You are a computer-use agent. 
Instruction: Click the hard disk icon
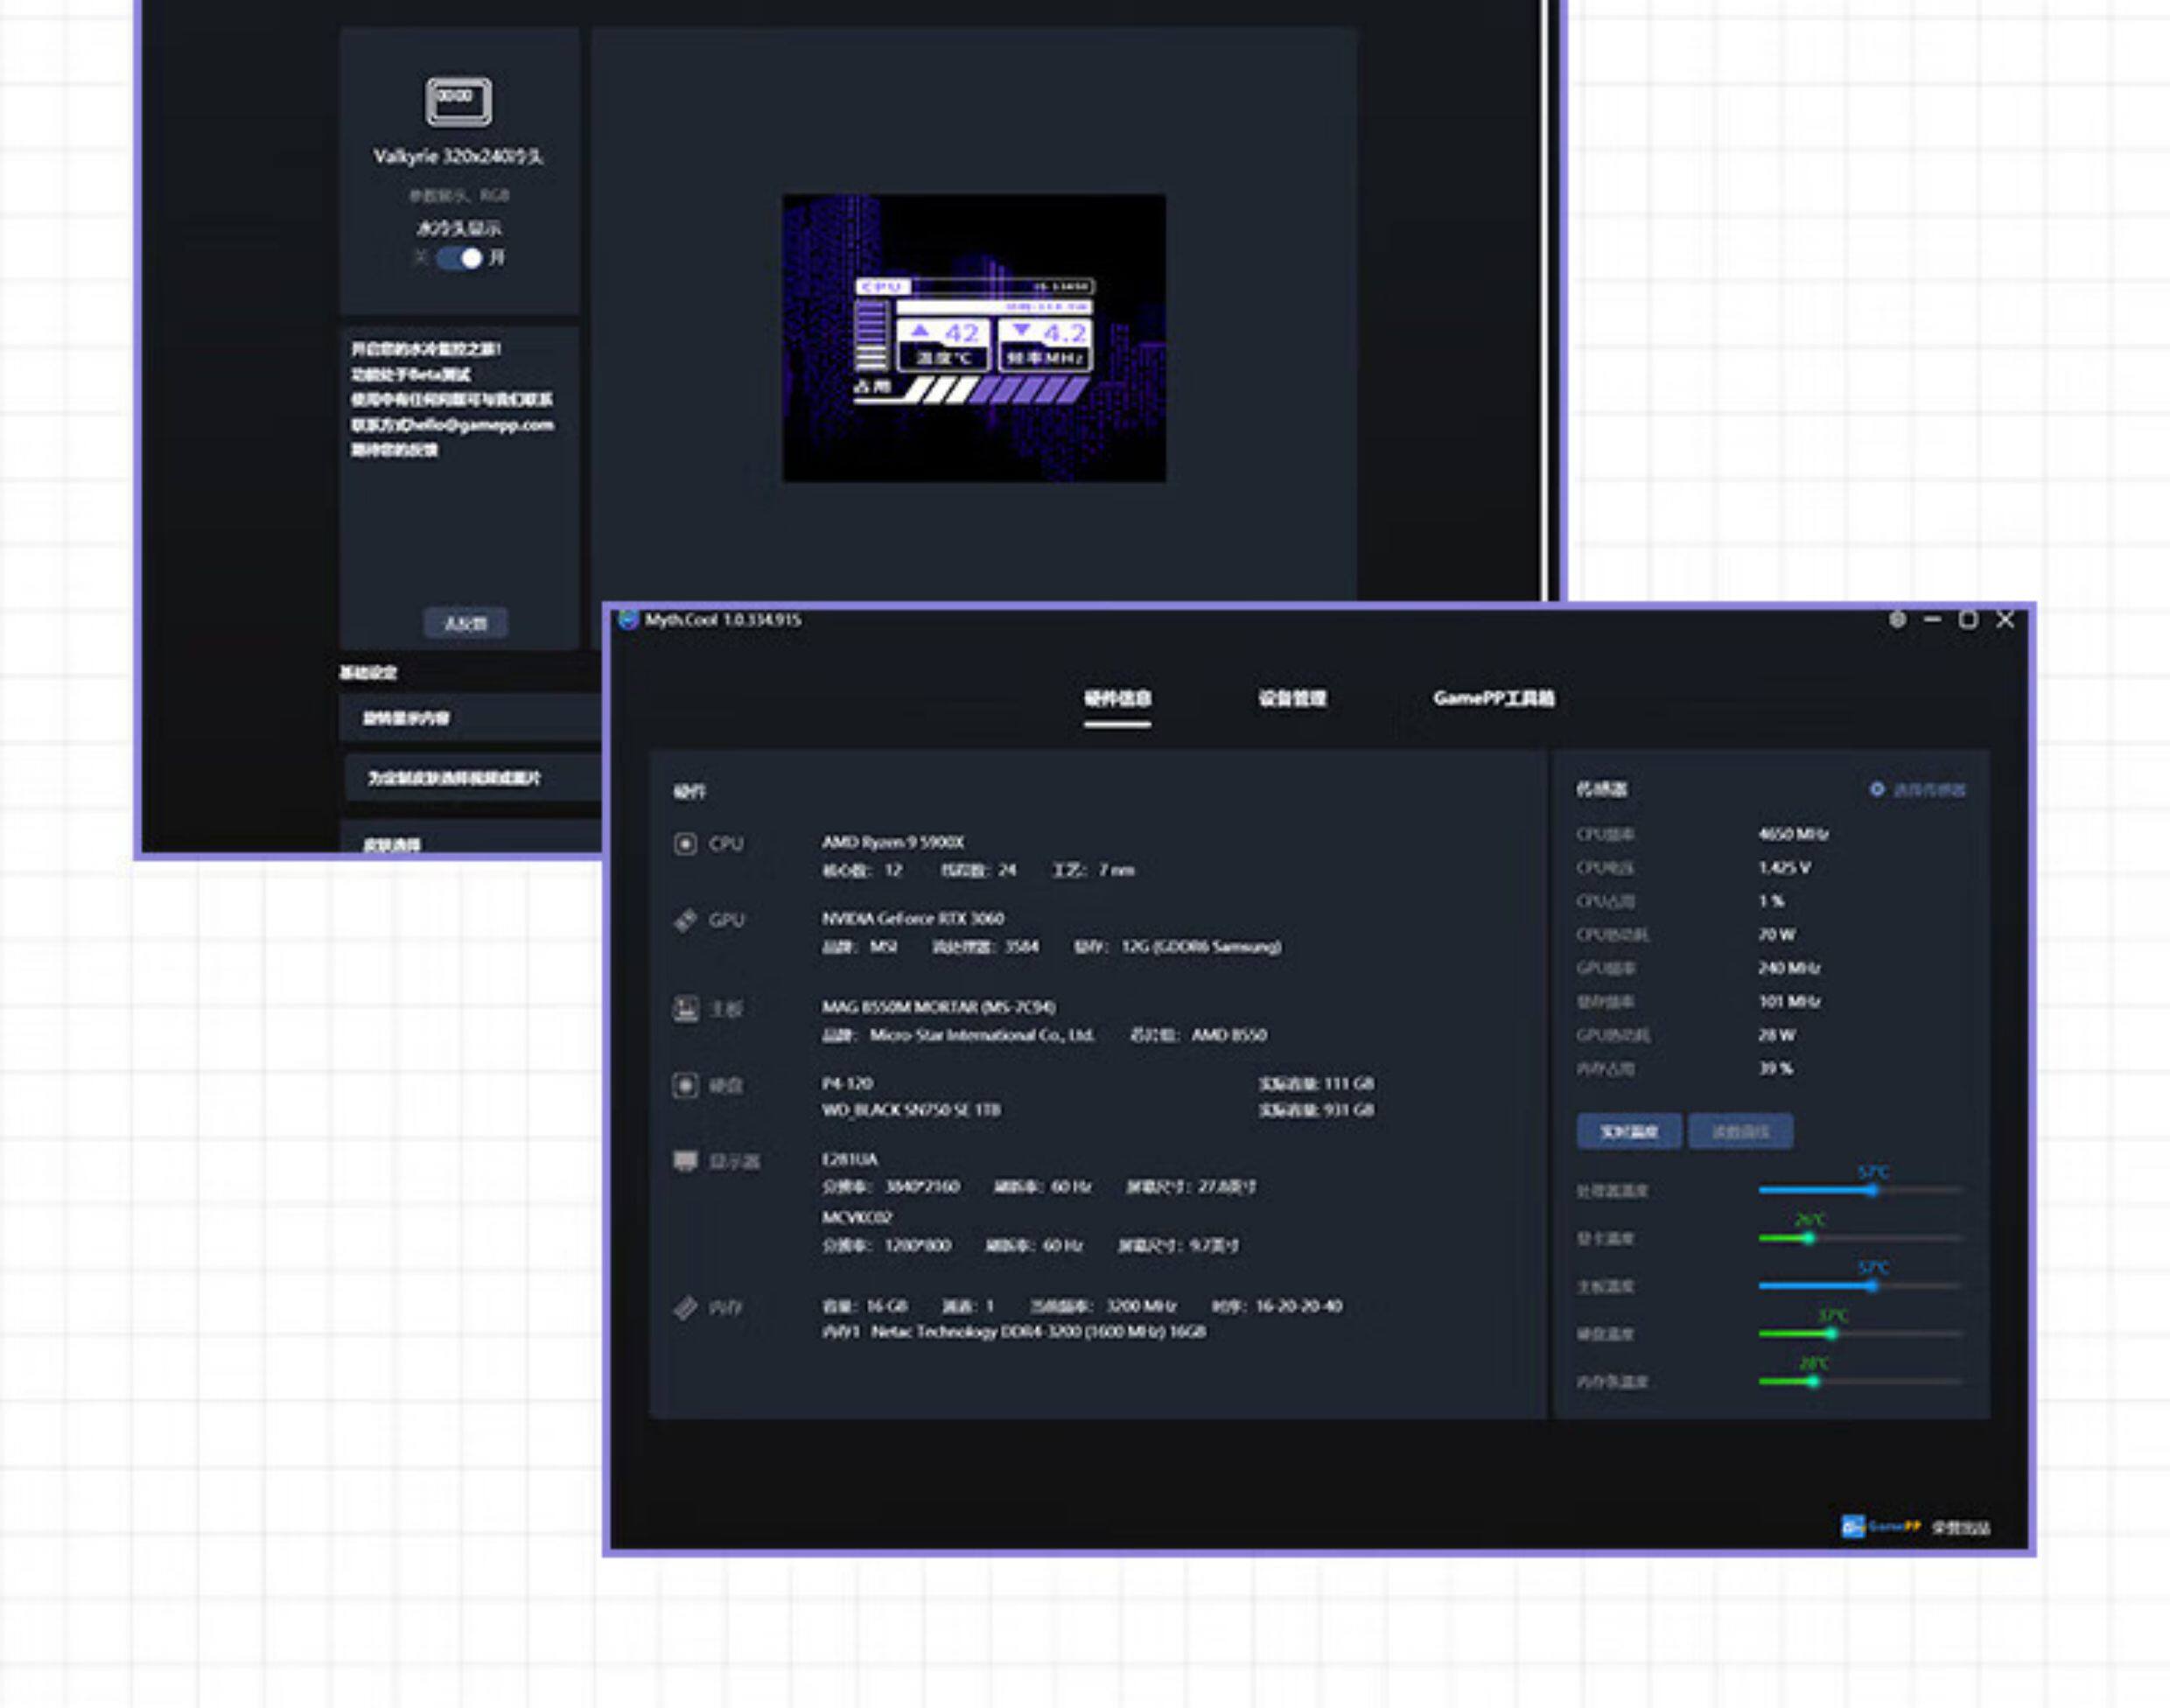pos(685,1085)
